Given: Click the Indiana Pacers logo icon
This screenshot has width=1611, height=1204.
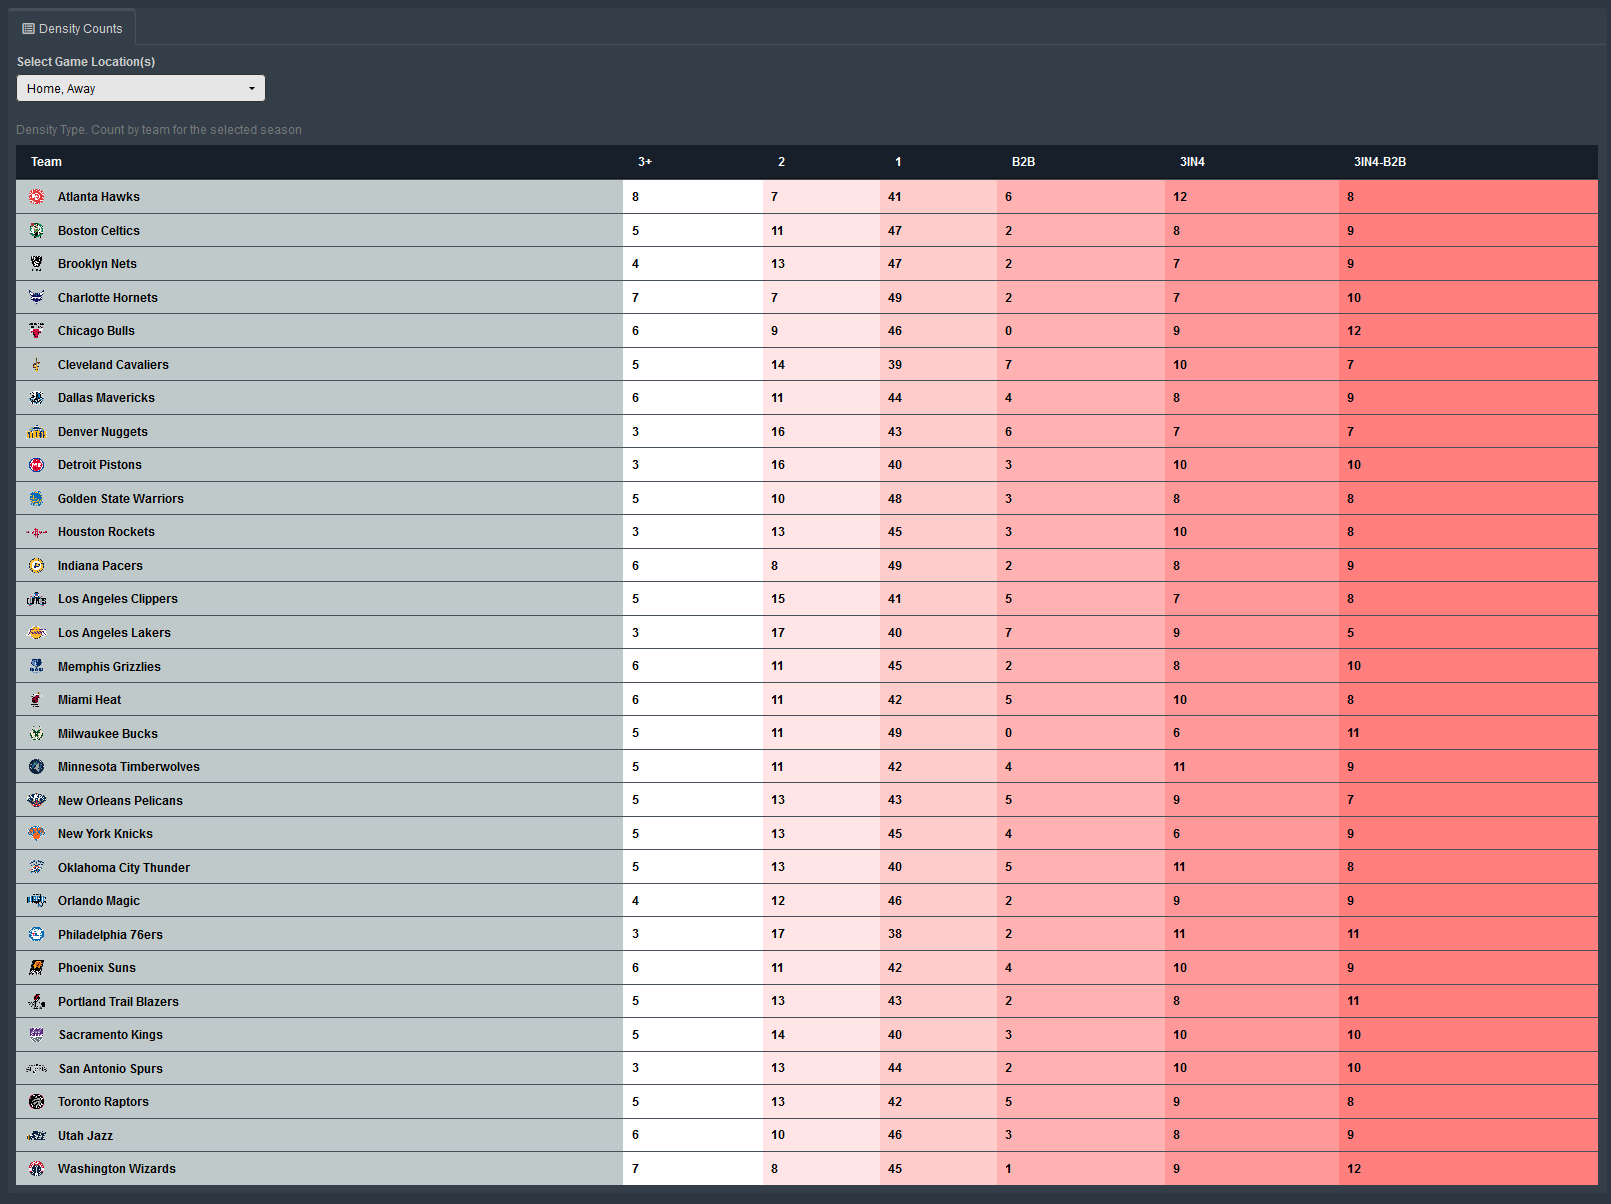Looking at the screenshot, I should [x=37, y=566].
